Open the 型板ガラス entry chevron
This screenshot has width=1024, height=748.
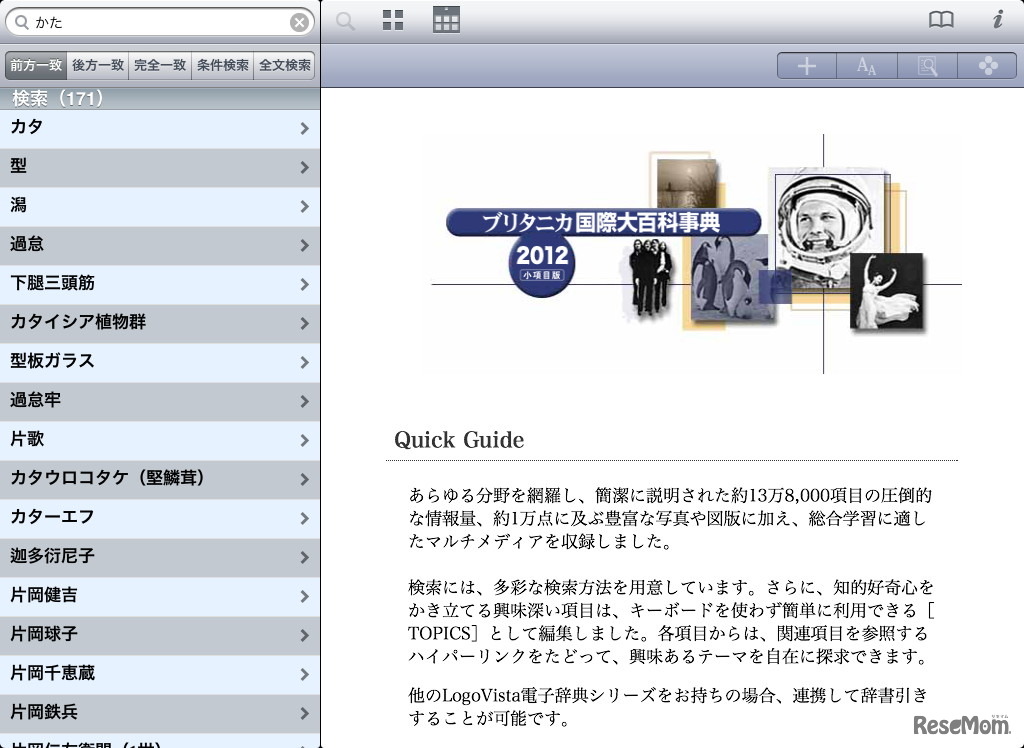(x=304, y=363)
